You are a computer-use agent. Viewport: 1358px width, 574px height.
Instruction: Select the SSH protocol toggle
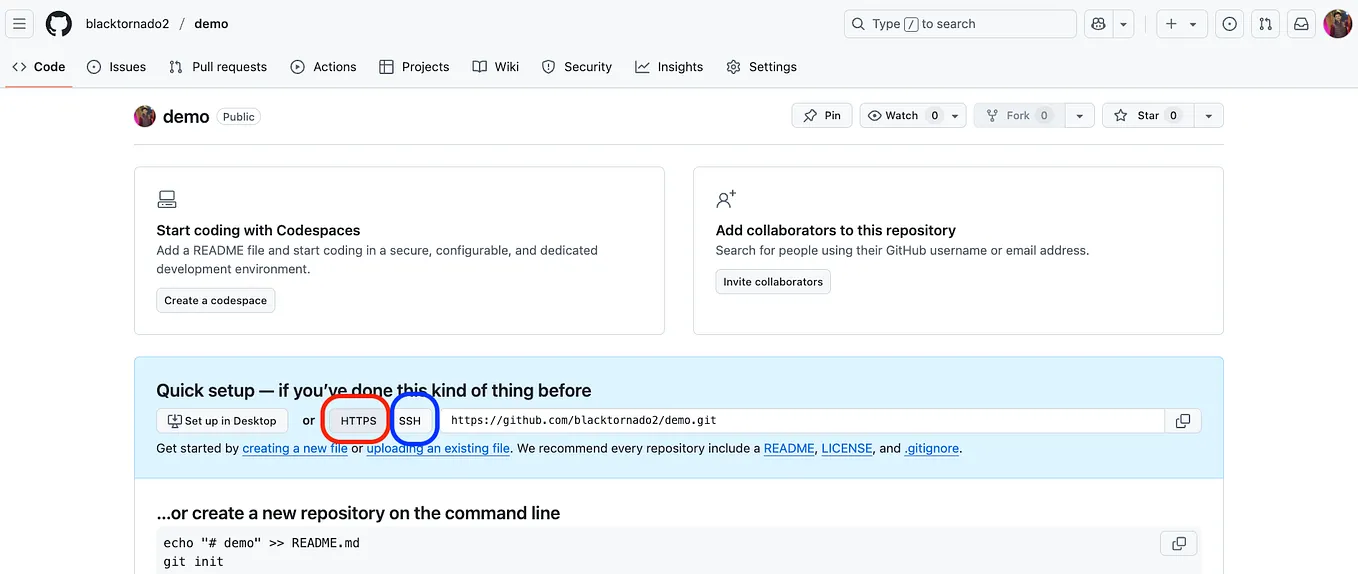(410, 421)
